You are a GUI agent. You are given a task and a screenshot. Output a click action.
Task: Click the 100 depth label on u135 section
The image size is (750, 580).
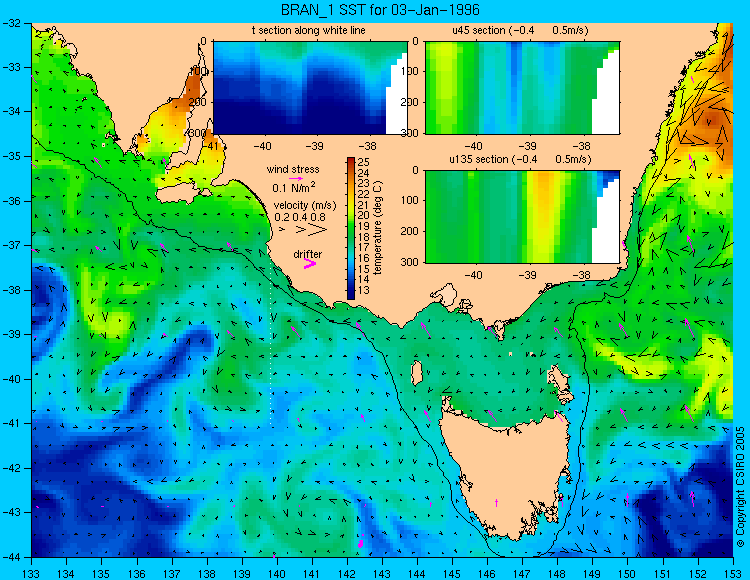point(411,200)
